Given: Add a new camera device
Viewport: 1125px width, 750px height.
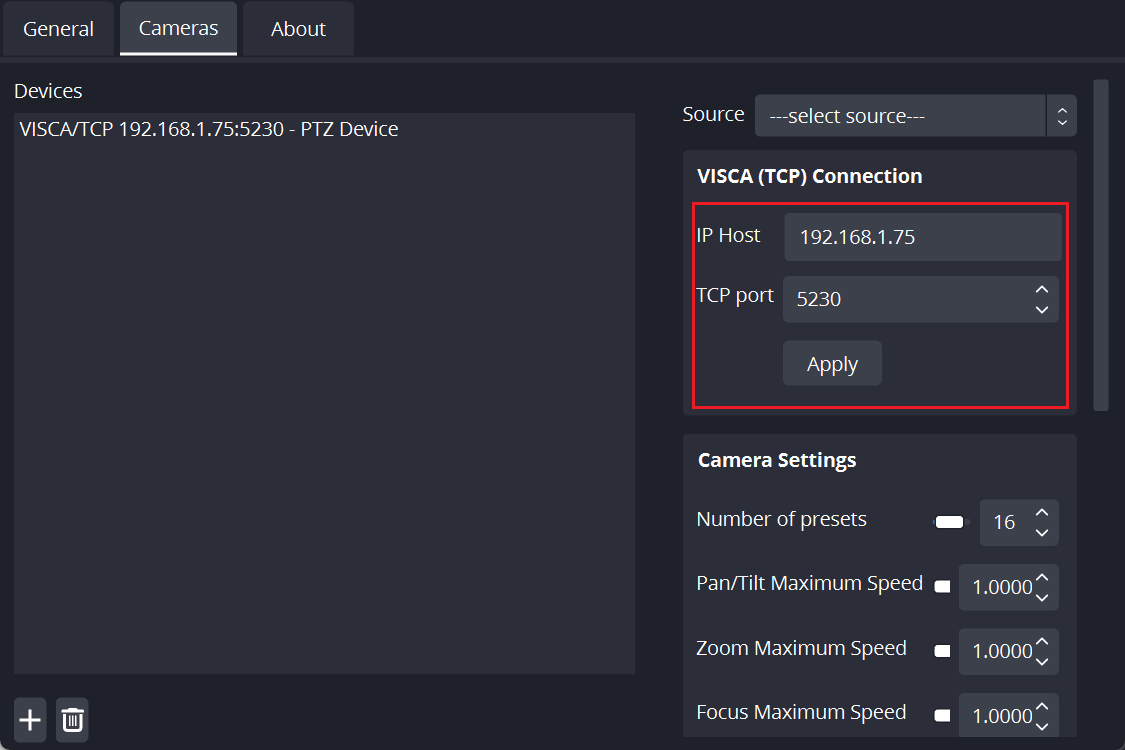Looking at the screenshot, I should pos(29,720).
